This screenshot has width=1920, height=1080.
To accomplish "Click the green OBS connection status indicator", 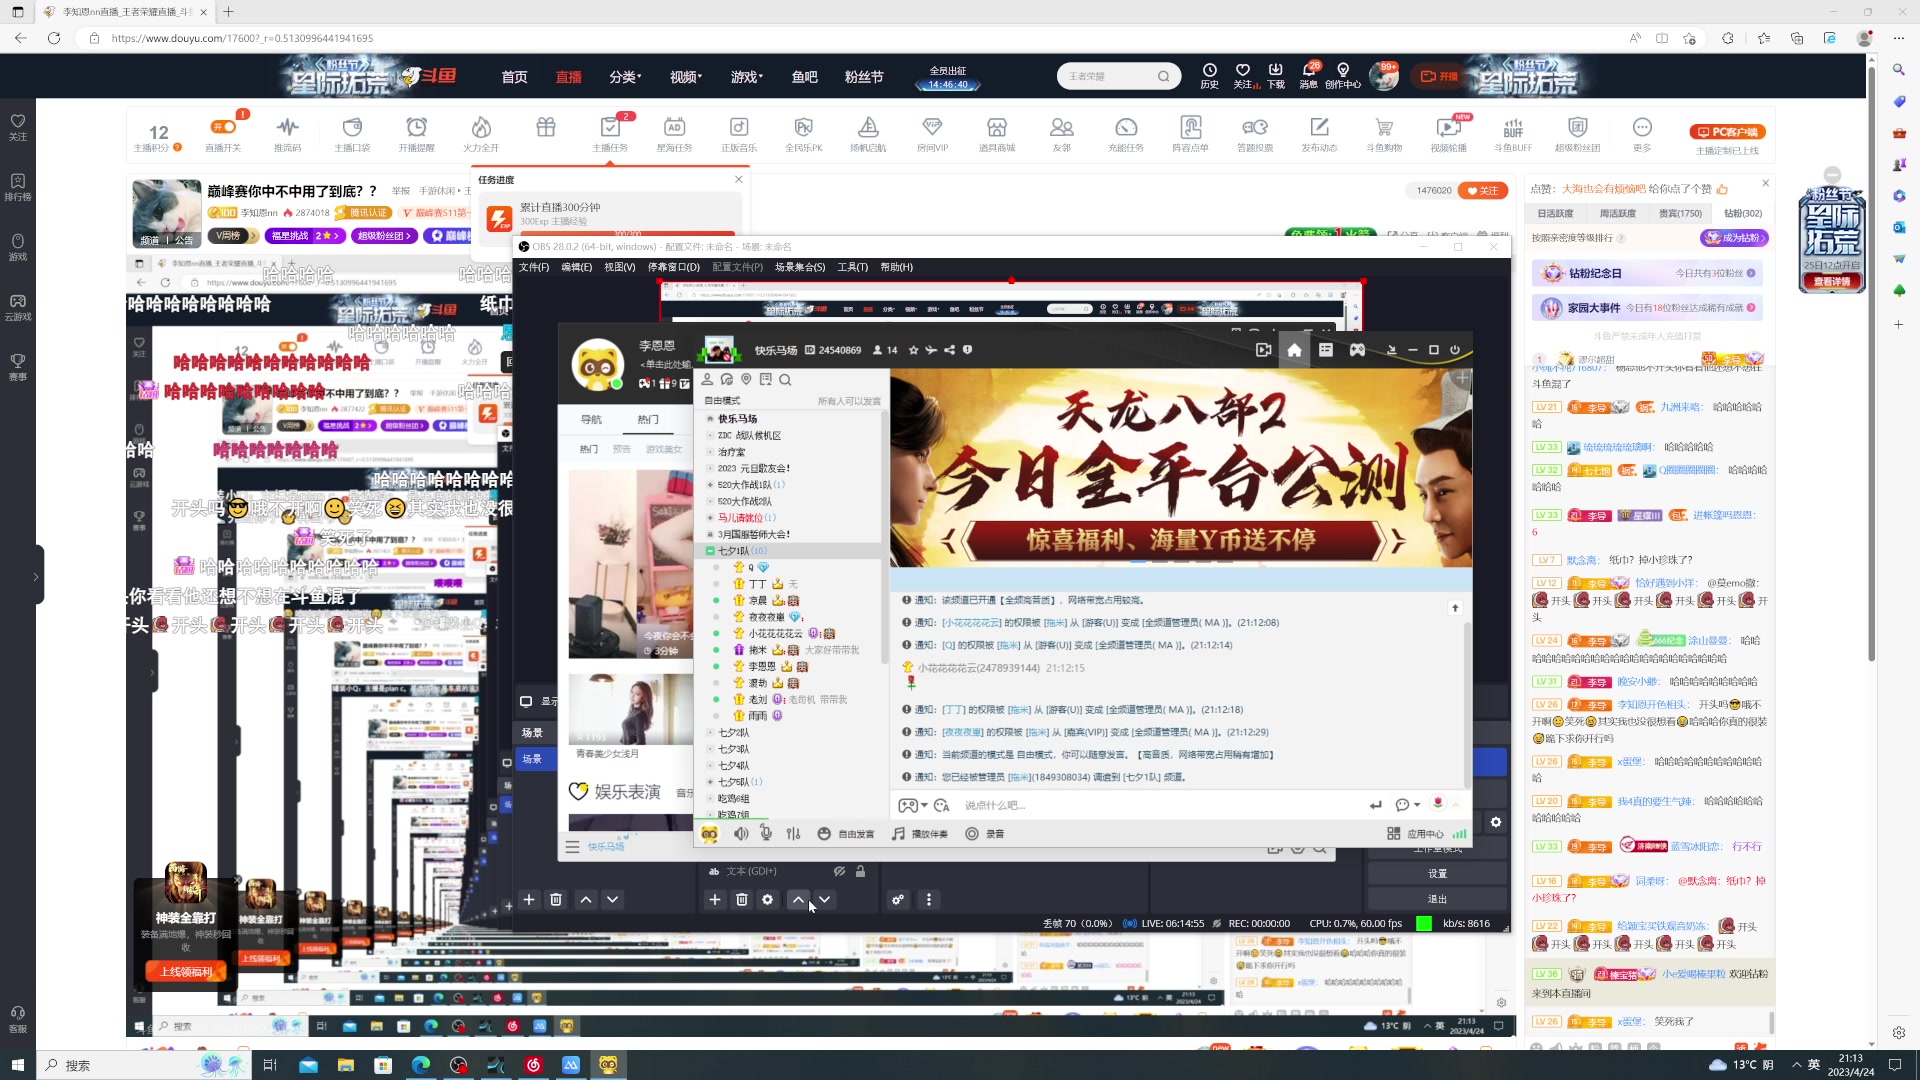I will point(1424,924).
